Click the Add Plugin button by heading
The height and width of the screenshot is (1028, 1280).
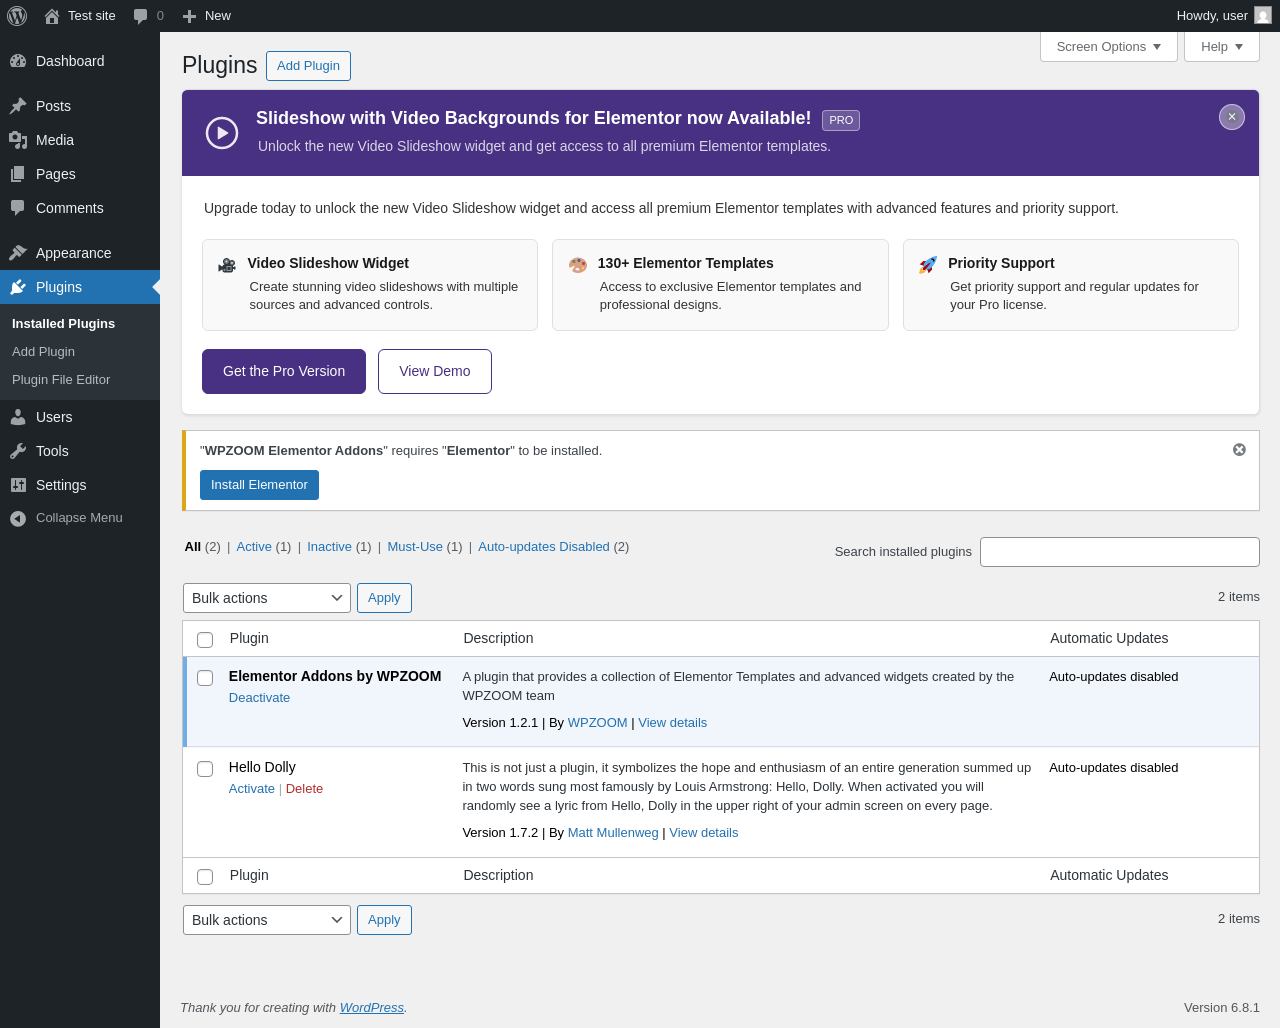coord(308,66)
